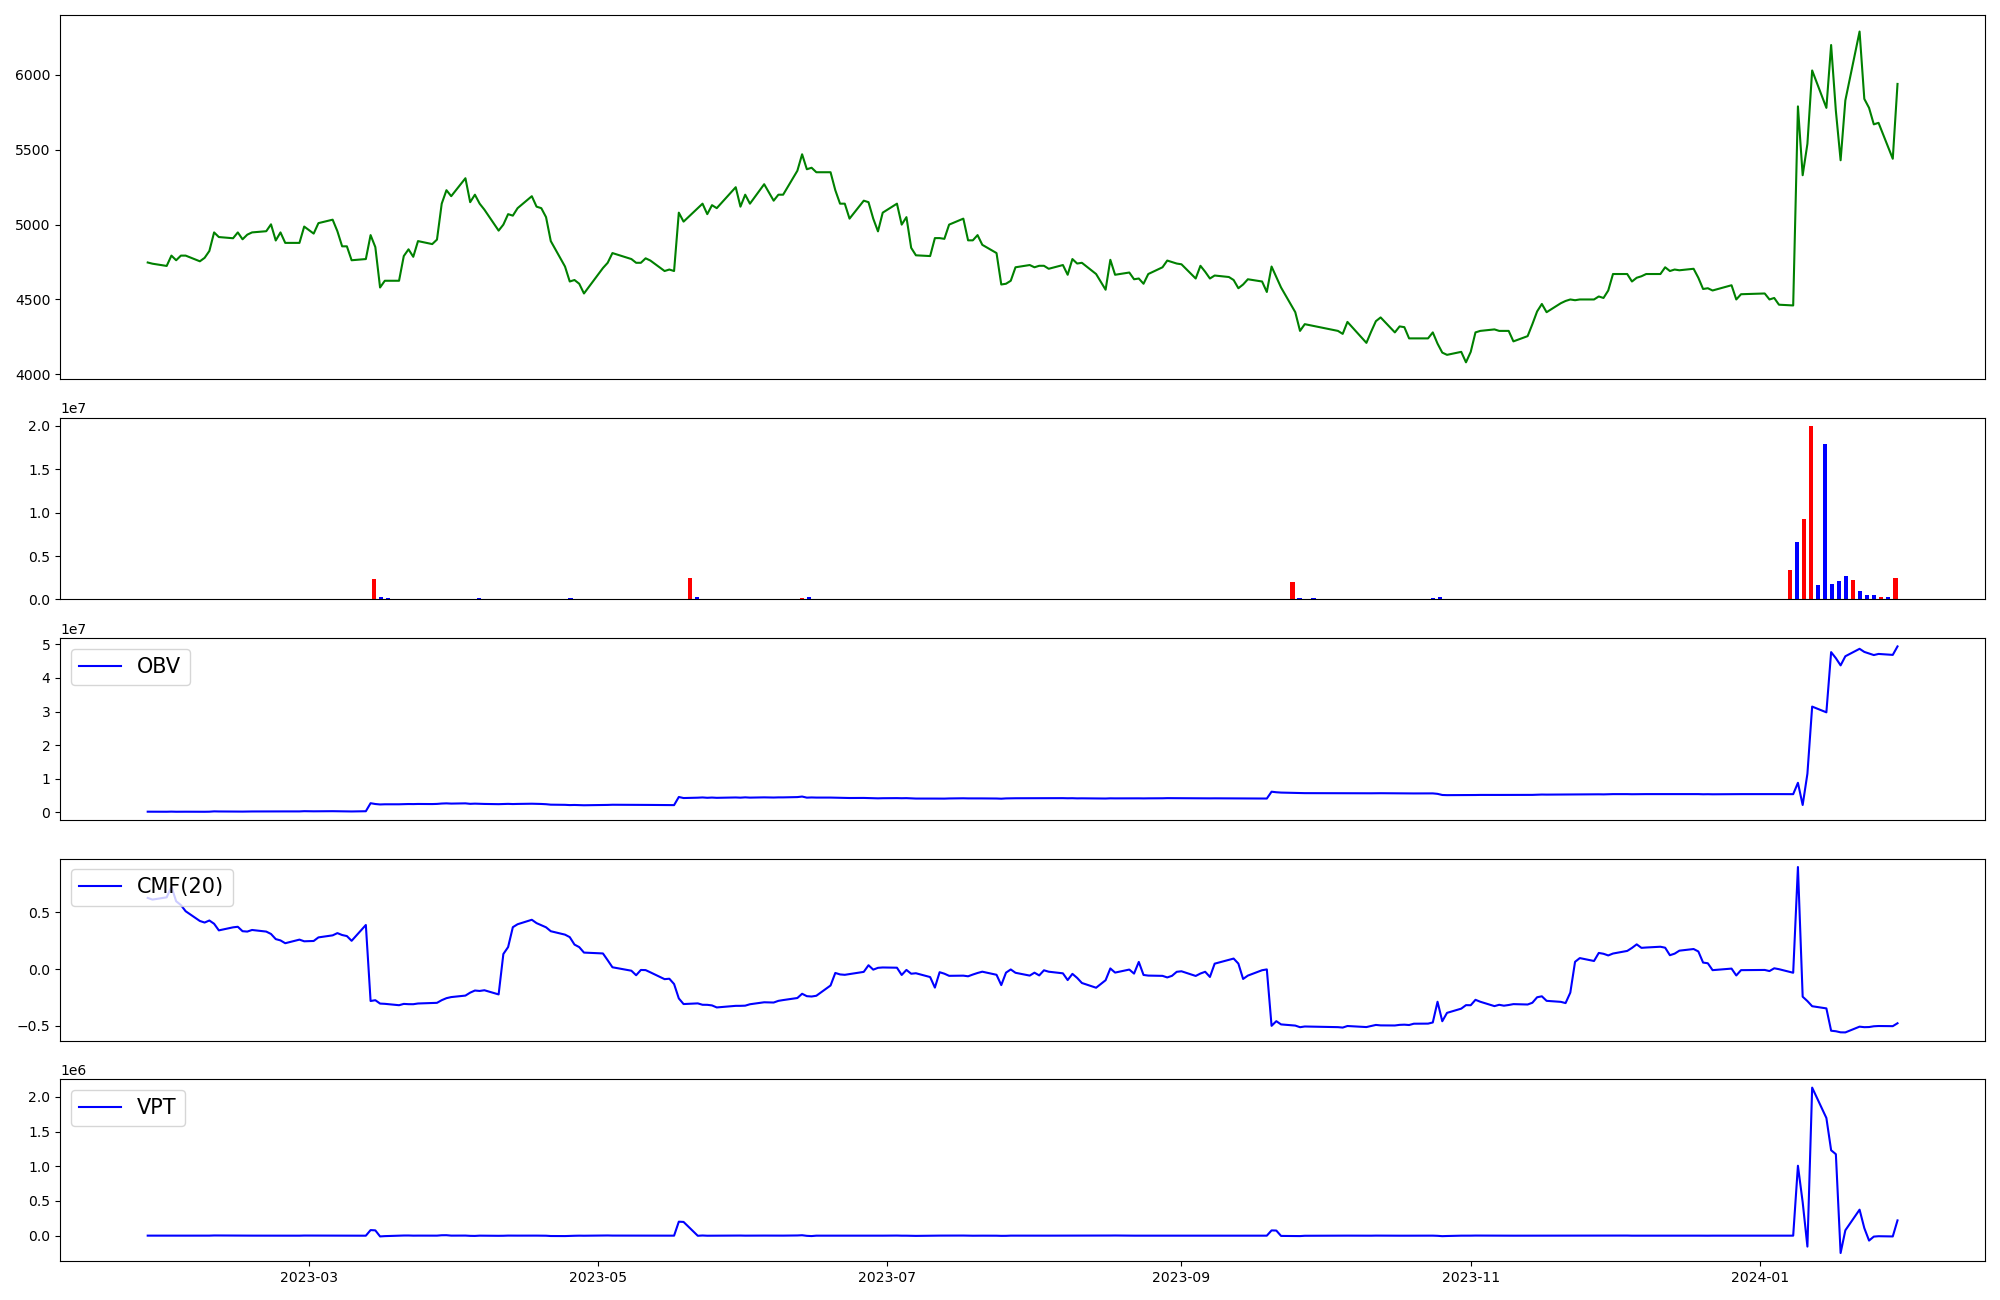Click the 2024-01 date axis label
2000x1300 pixels.
[1759, 1277]
